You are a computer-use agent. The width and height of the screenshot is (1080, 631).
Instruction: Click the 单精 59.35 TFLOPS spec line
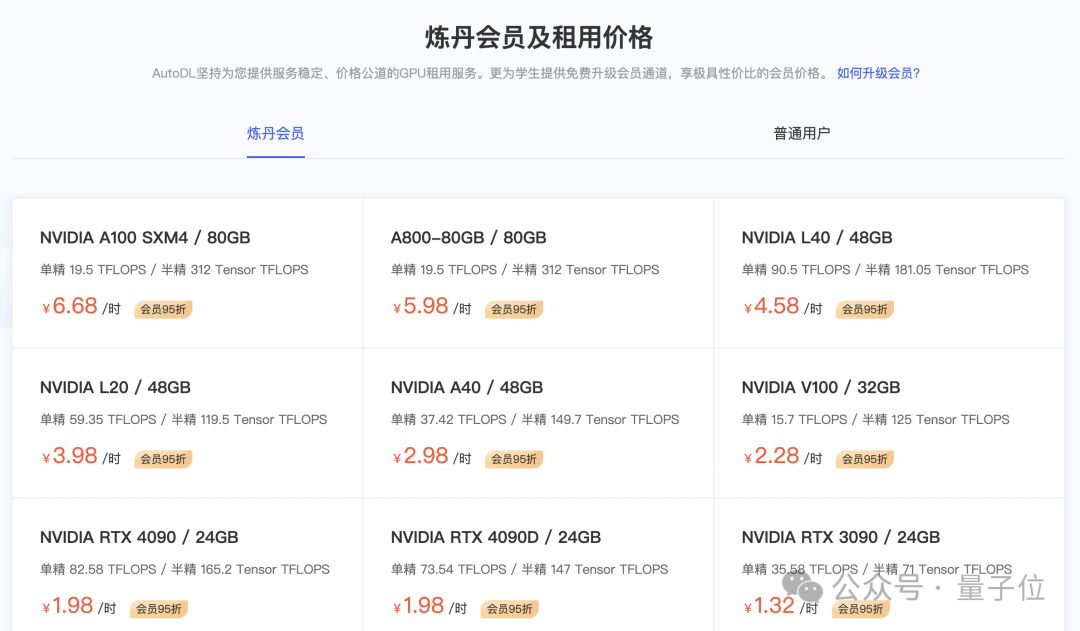(183, 420)
